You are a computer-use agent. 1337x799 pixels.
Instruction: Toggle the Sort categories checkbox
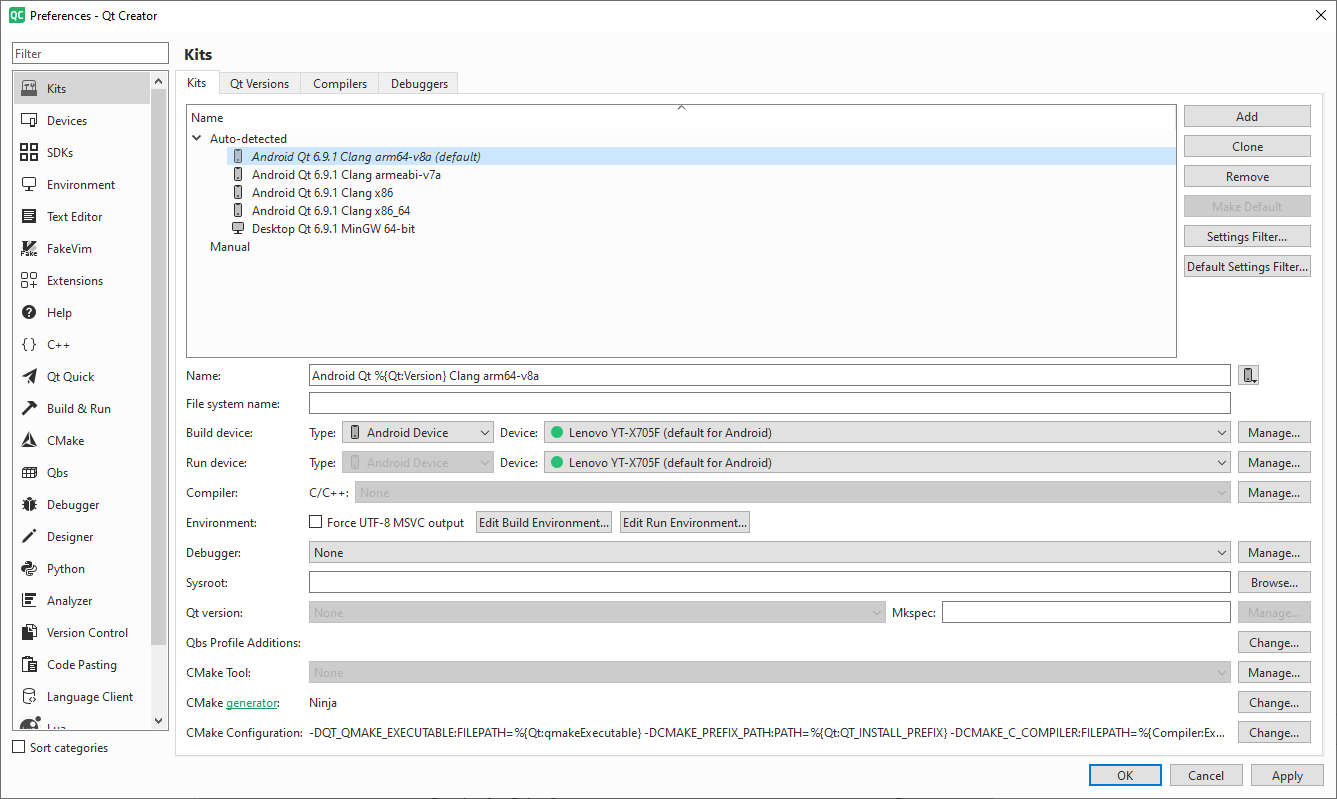pos(19,747)
